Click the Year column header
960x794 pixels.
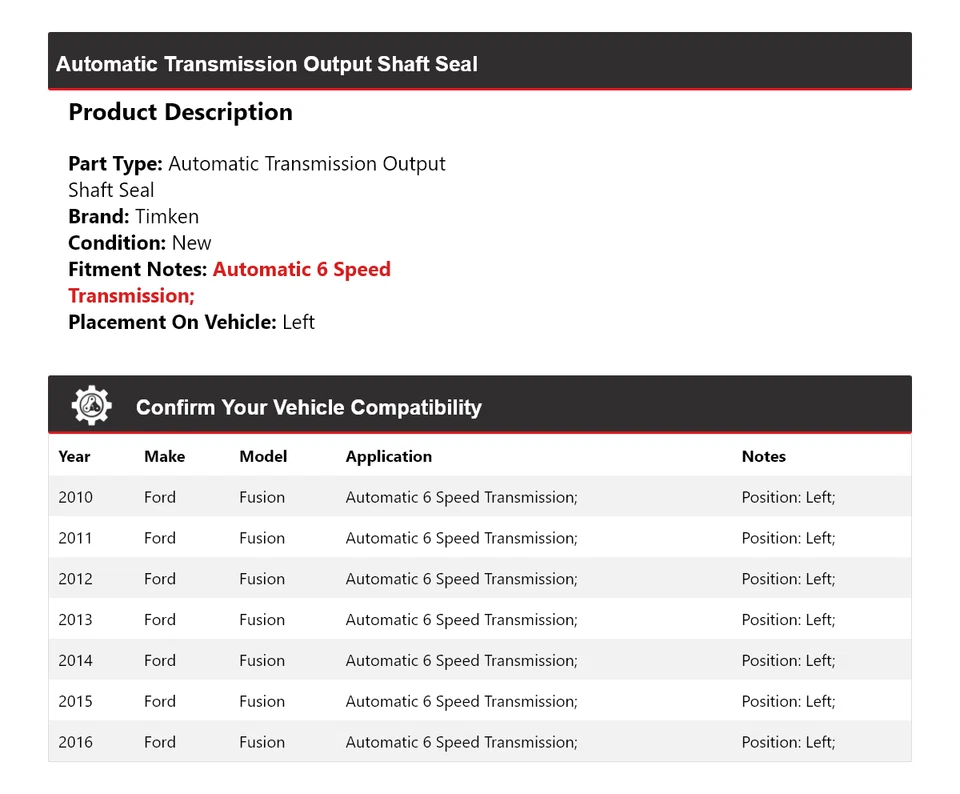point(74,456)
